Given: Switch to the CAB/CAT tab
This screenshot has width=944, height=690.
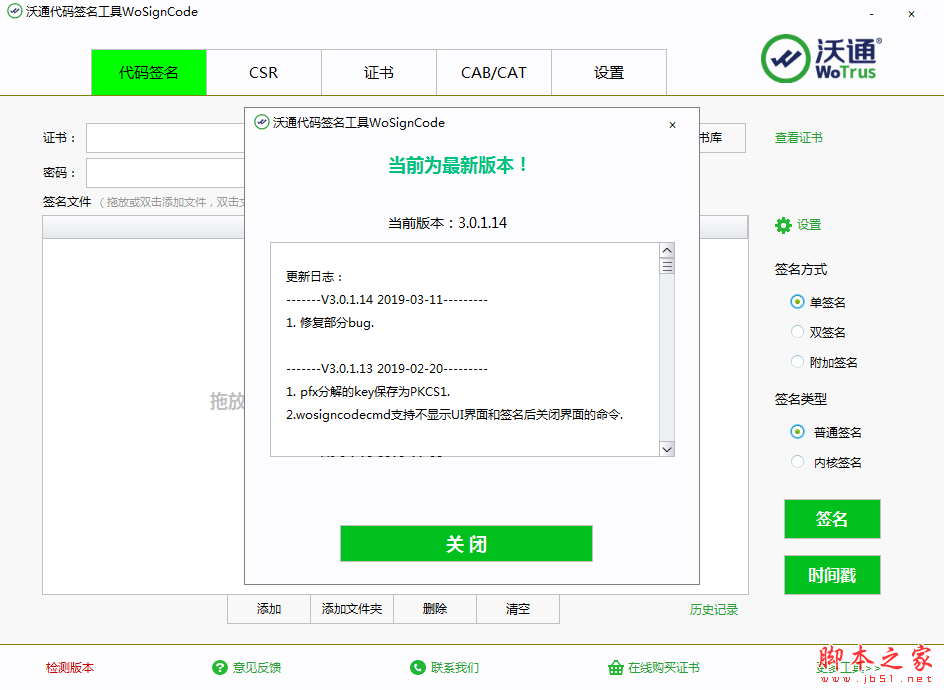Looking at the screenshot, I should [x=494, y=72].
